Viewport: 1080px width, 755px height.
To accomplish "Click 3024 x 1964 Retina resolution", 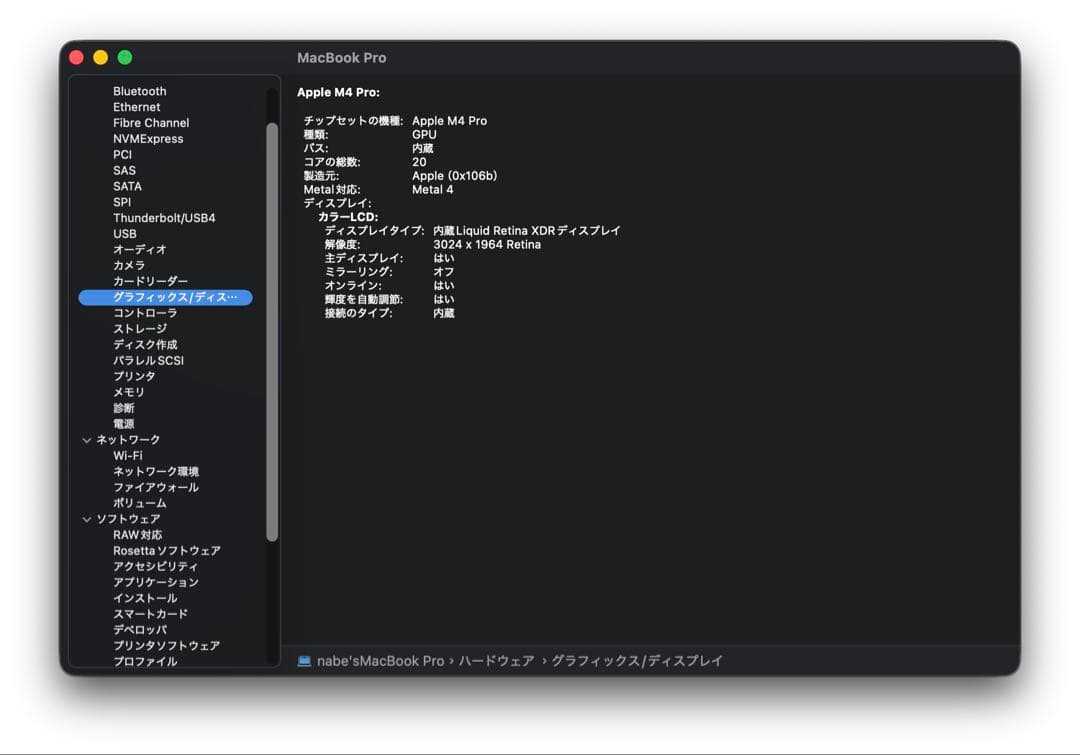I will [x=487, y=245].
